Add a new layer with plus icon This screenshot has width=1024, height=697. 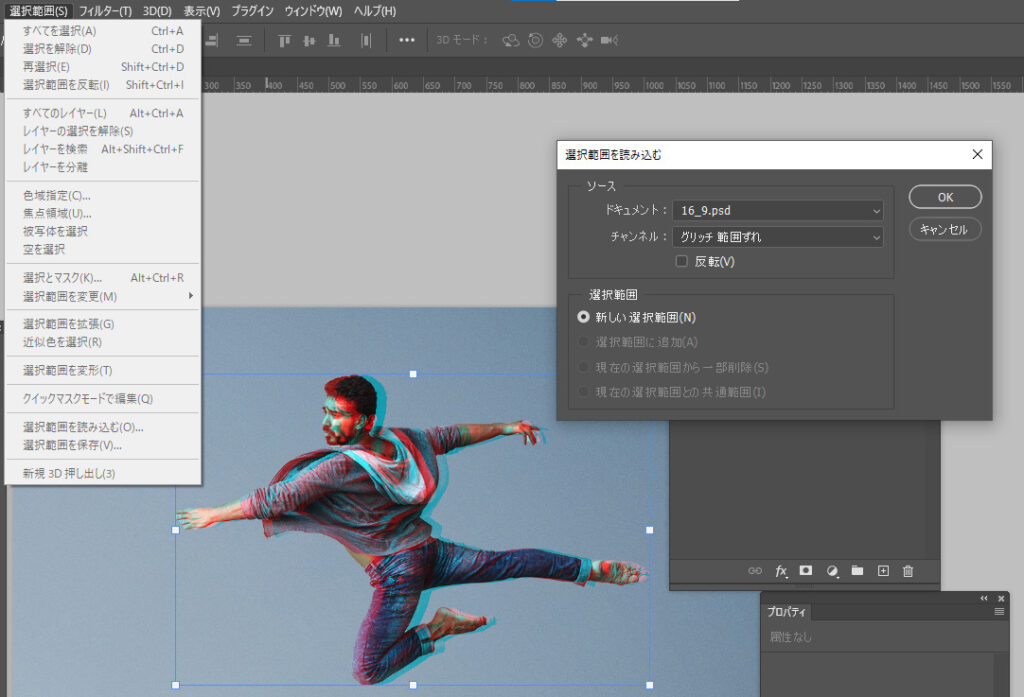(883, 571)
